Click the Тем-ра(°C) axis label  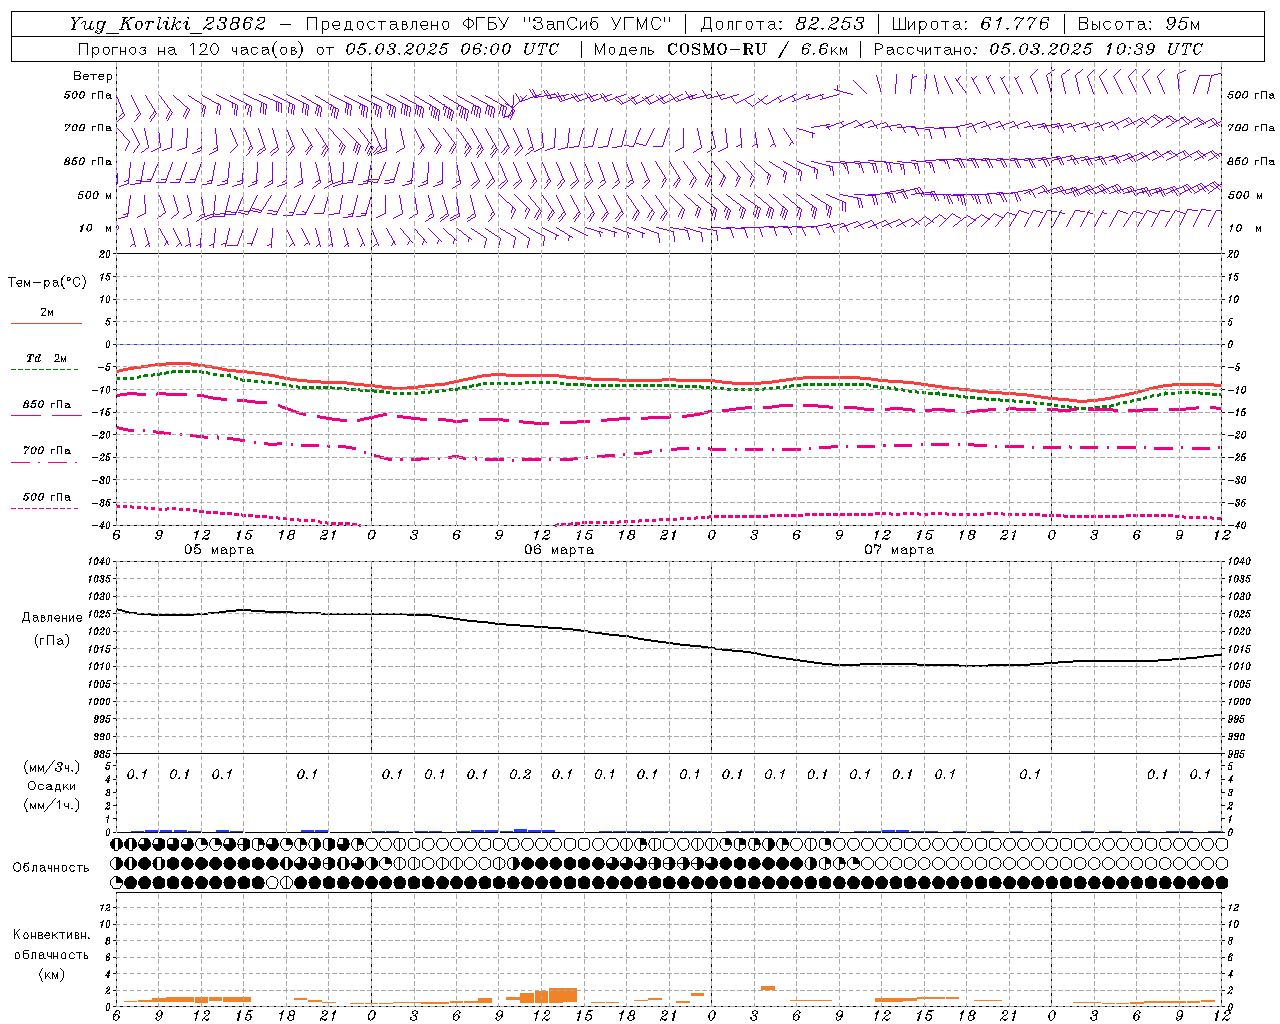(47, 283)
